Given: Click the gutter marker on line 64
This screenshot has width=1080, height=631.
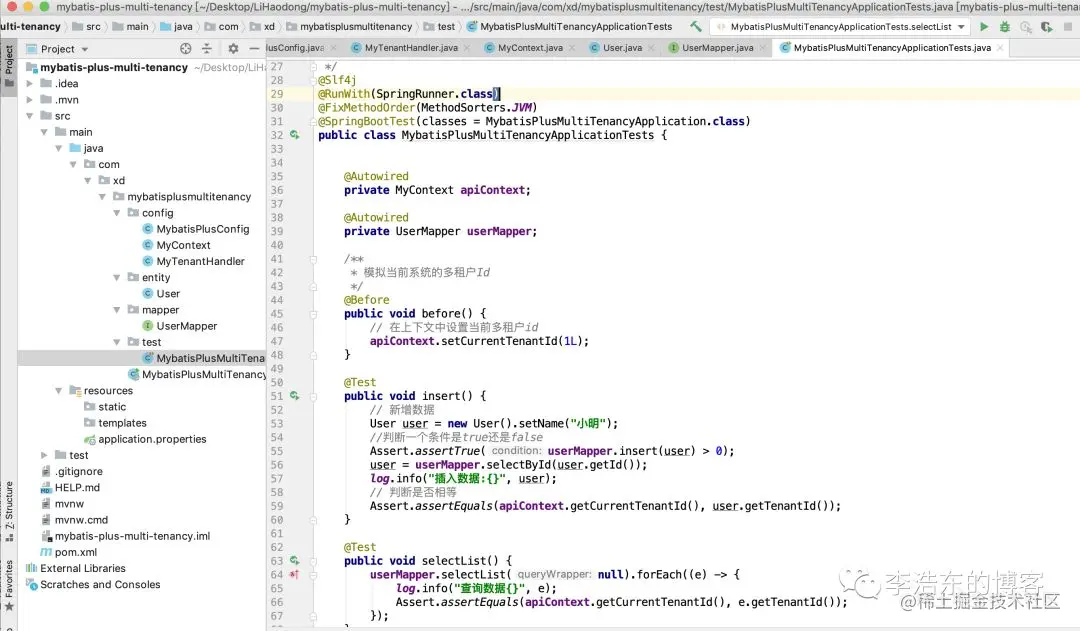Looking at the screenshot, I should click(x=294, y=575).
